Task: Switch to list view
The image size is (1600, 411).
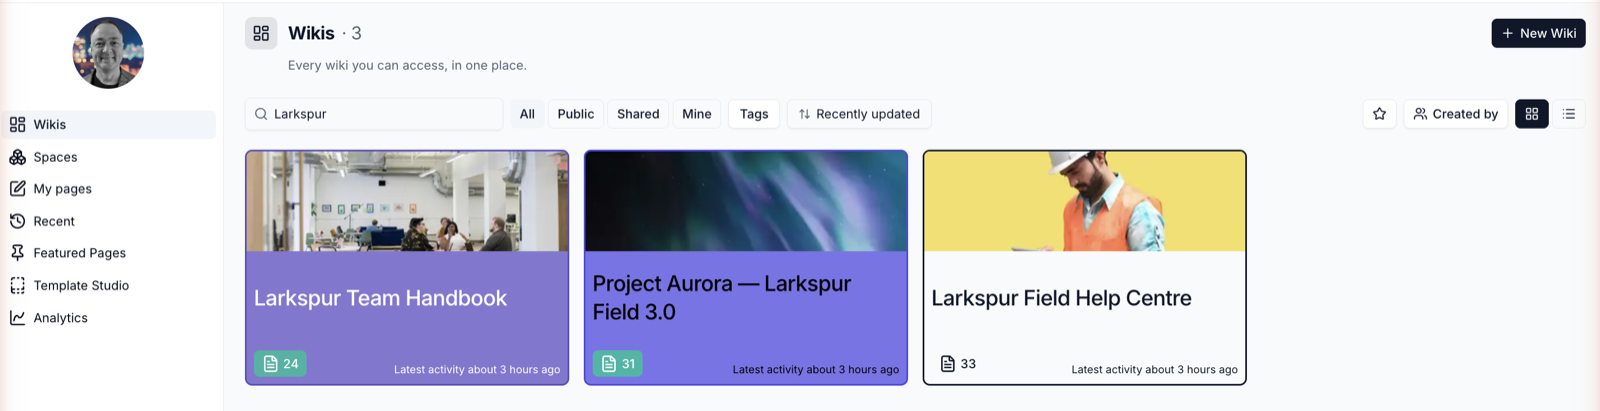Action: click(1569, 114)
